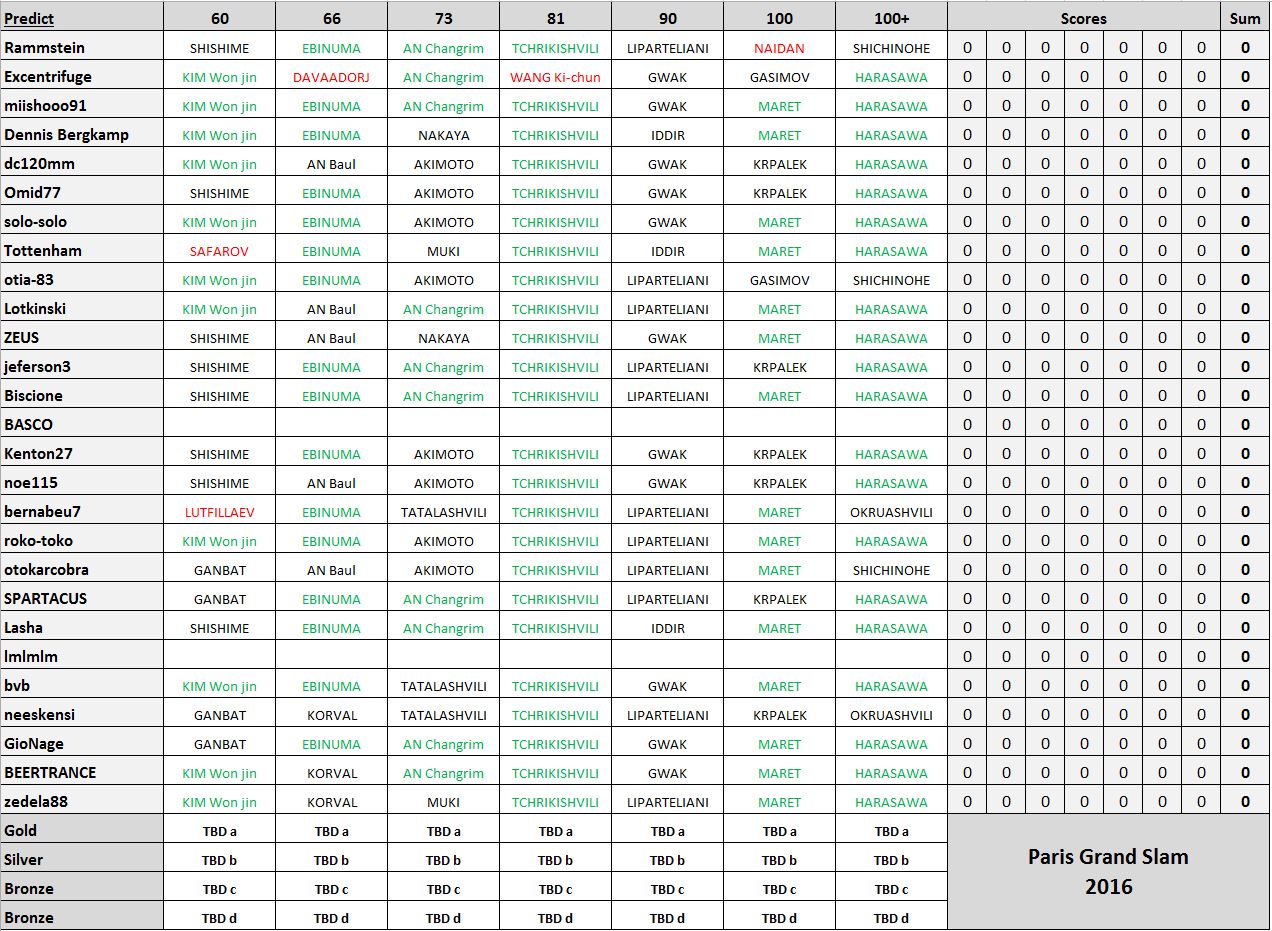1272x931 pixels.
Task: Click IDDIR in the Lasha row
Action: click(x=667, y=627)
